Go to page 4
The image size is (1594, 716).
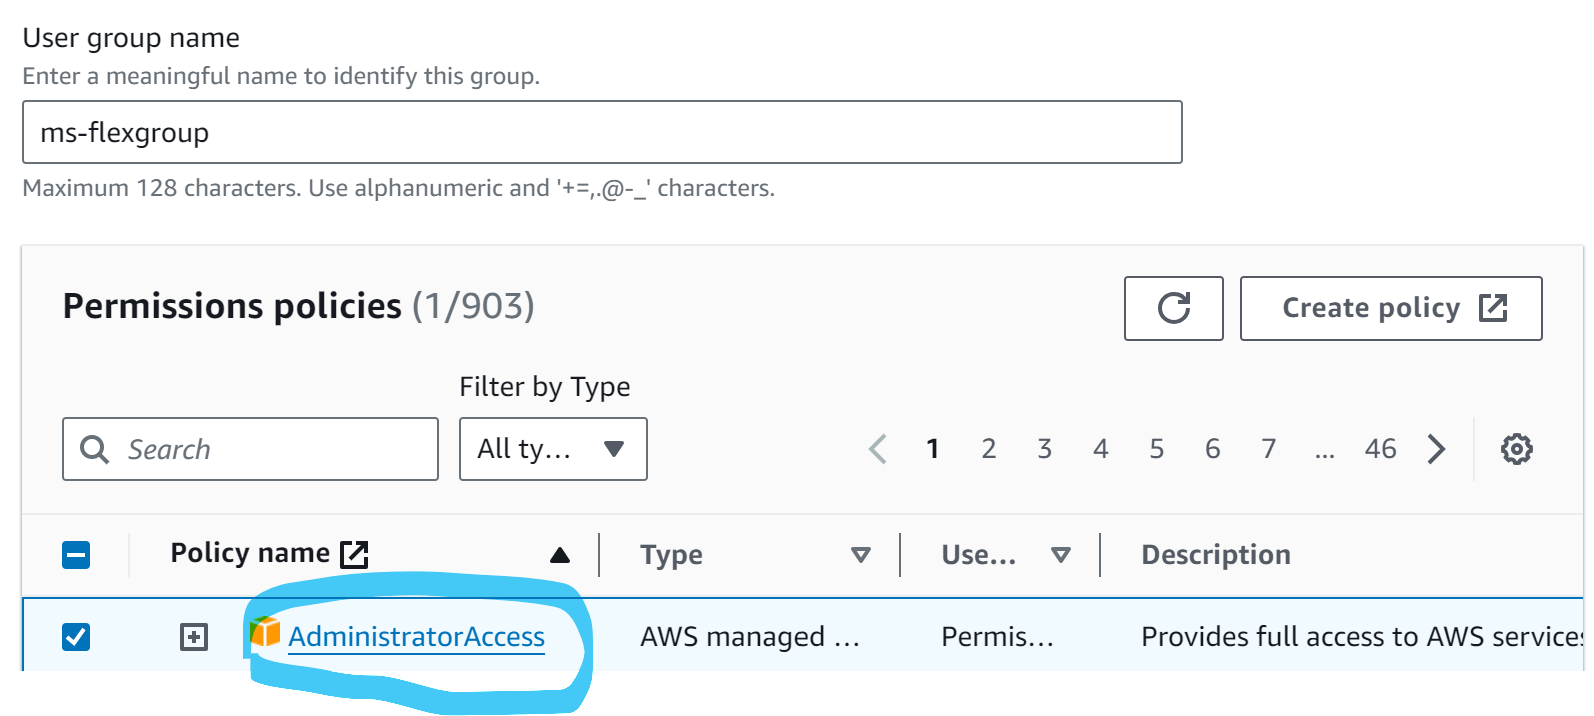1100,449
